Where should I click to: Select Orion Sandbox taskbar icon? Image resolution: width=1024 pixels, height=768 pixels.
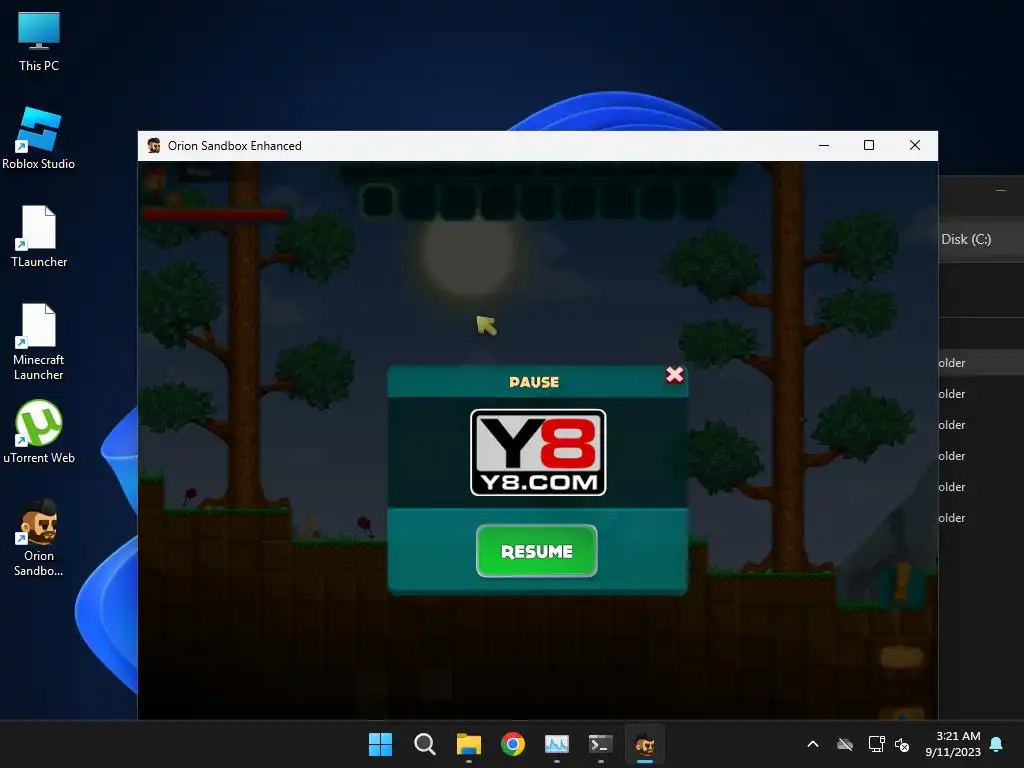tap(645, 744)
